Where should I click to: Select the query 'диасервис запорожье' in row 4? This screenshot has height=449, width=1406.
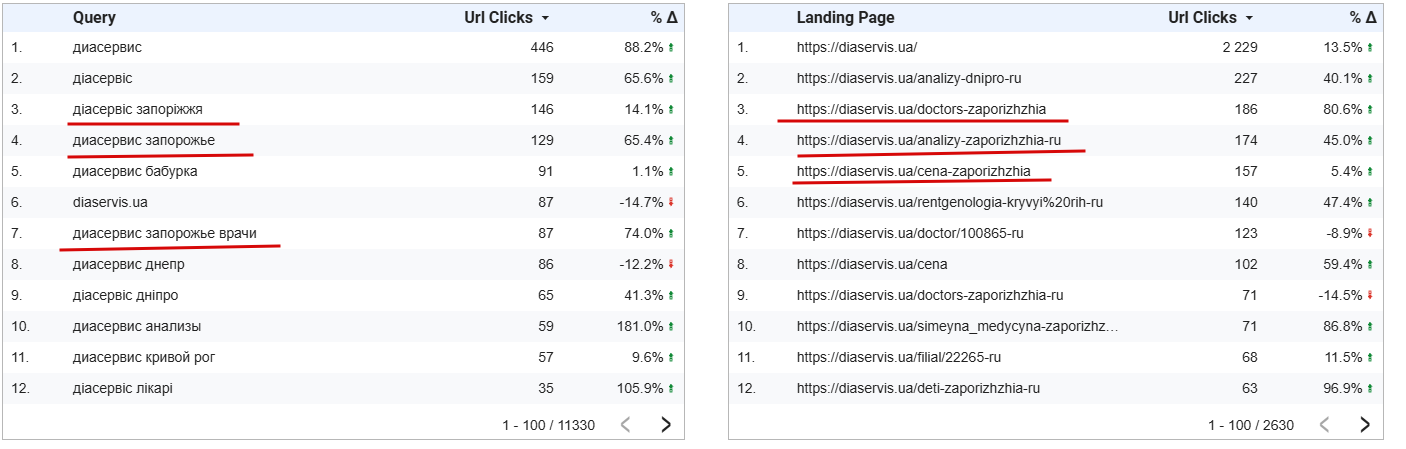pos(144,140)
